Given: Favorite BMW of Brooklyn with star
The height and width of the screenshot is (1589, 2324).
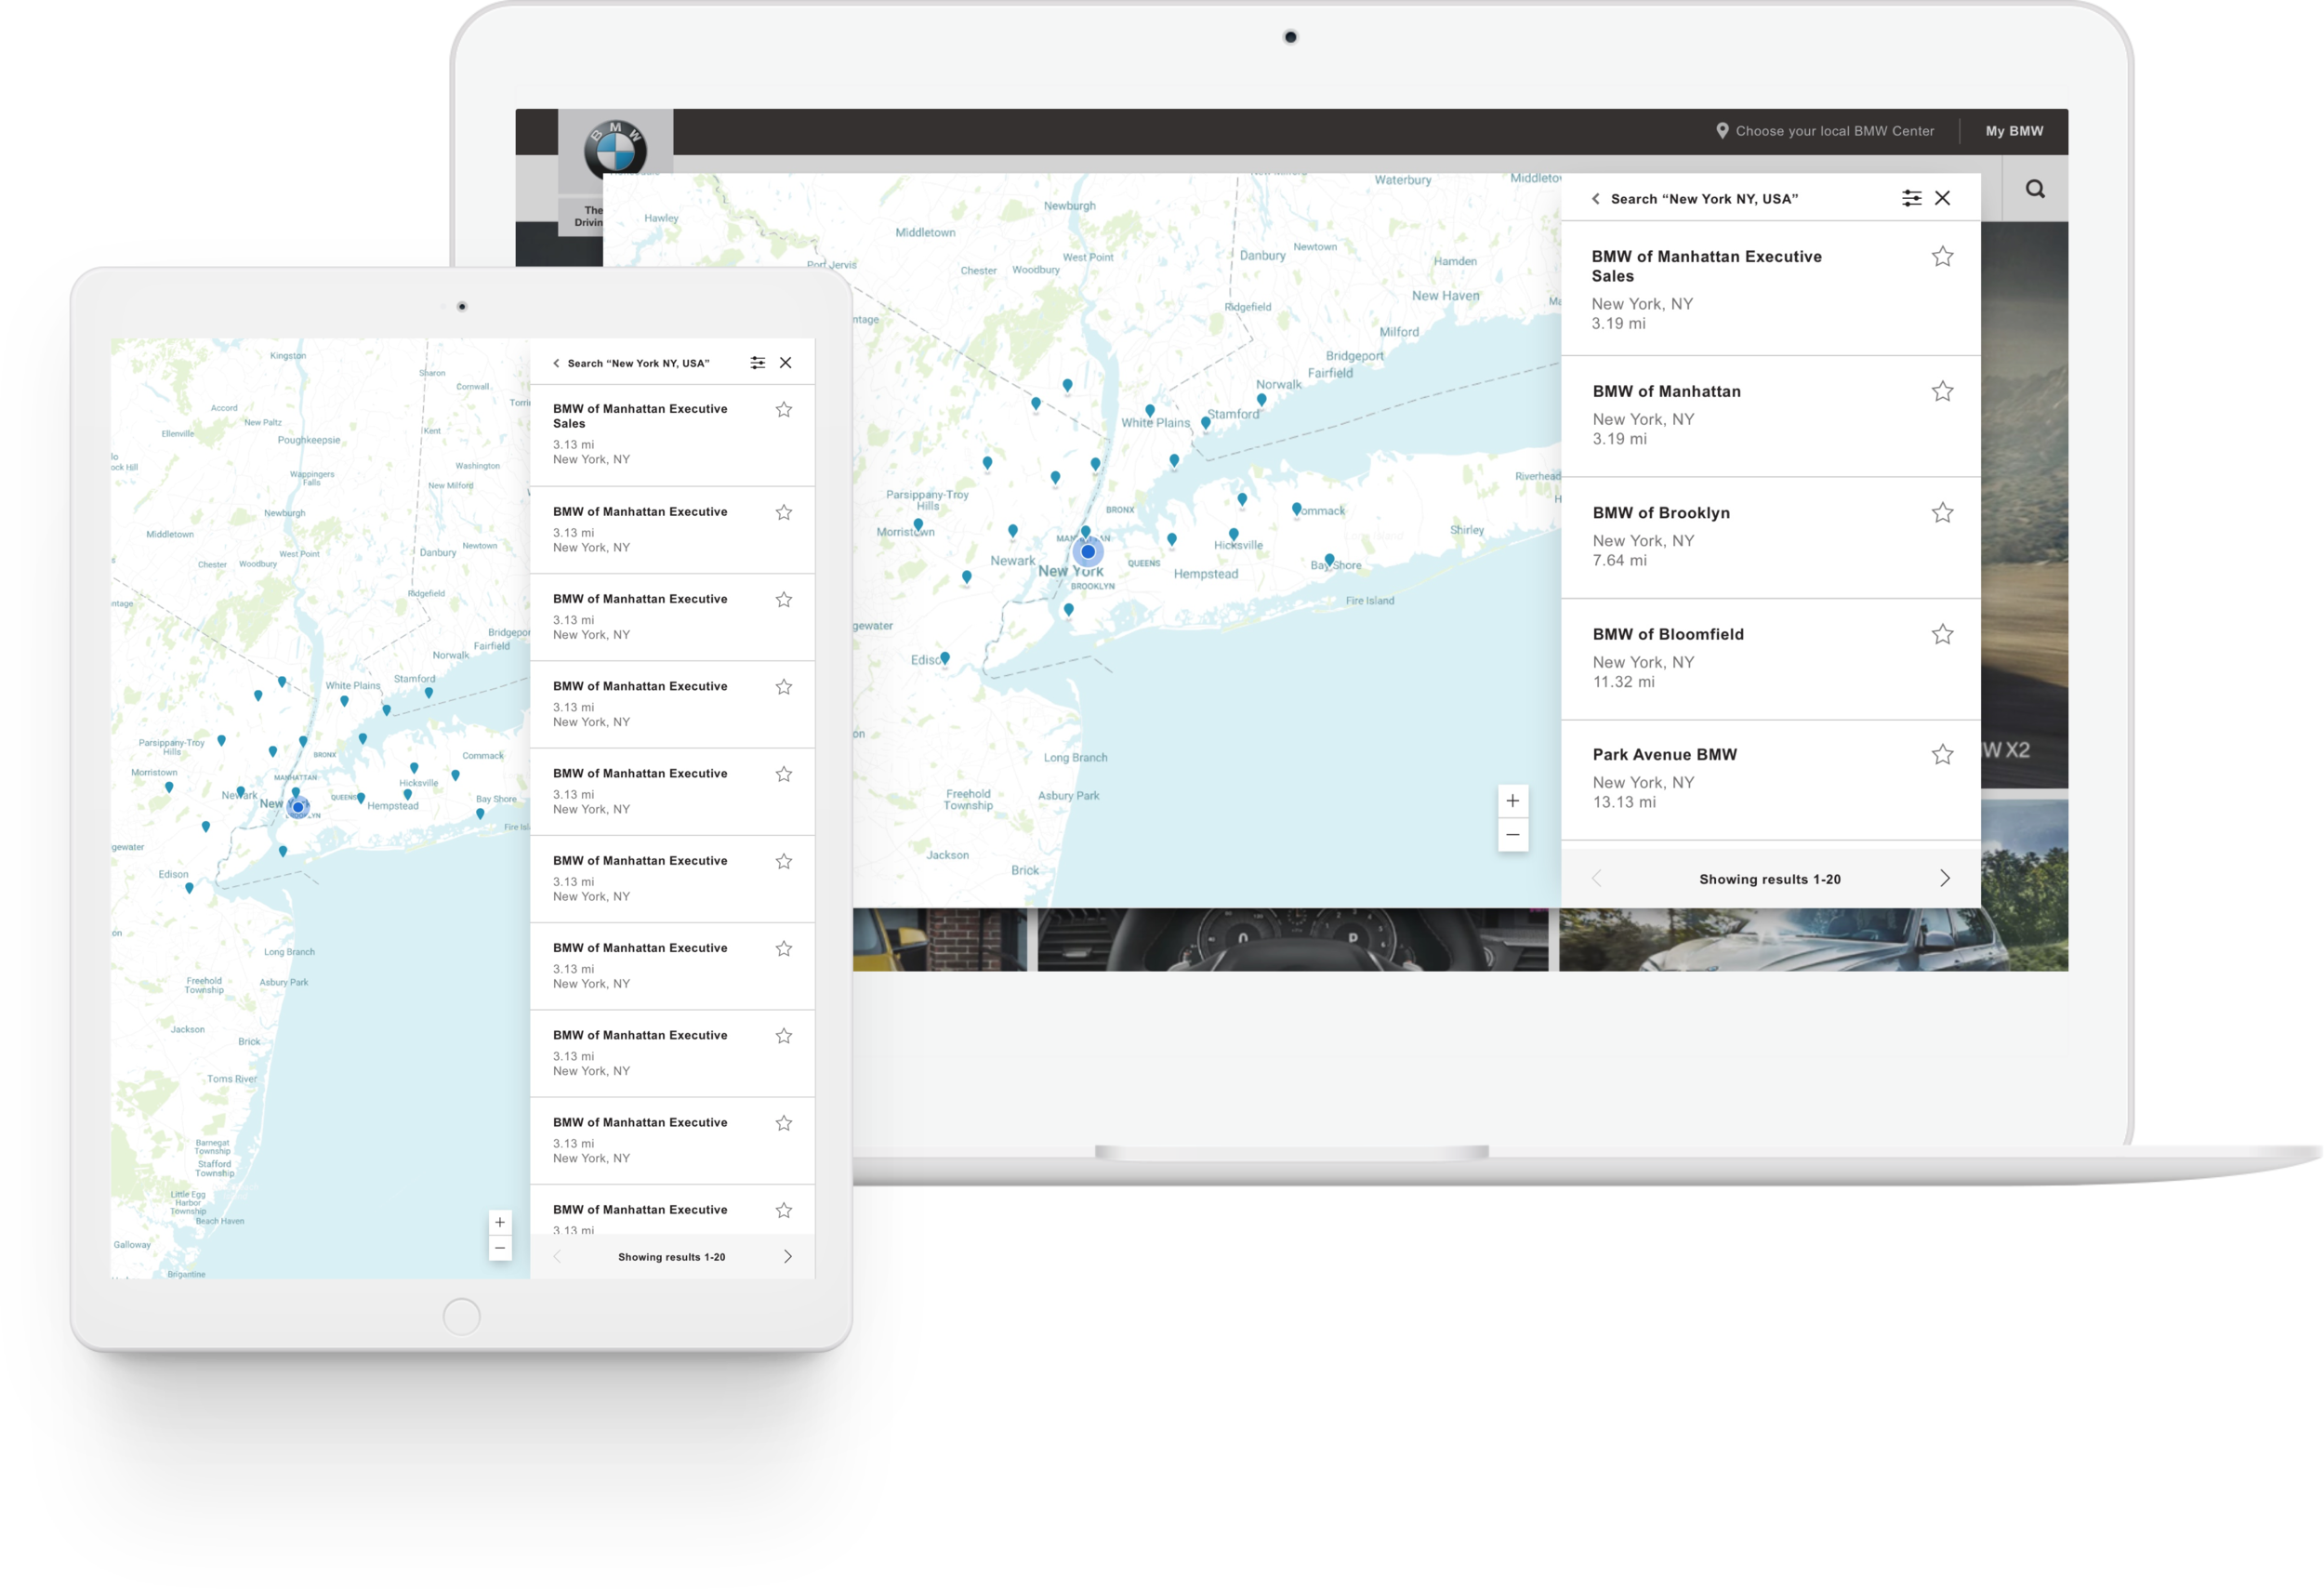Looking at the screenshot, I should 1942,513.
